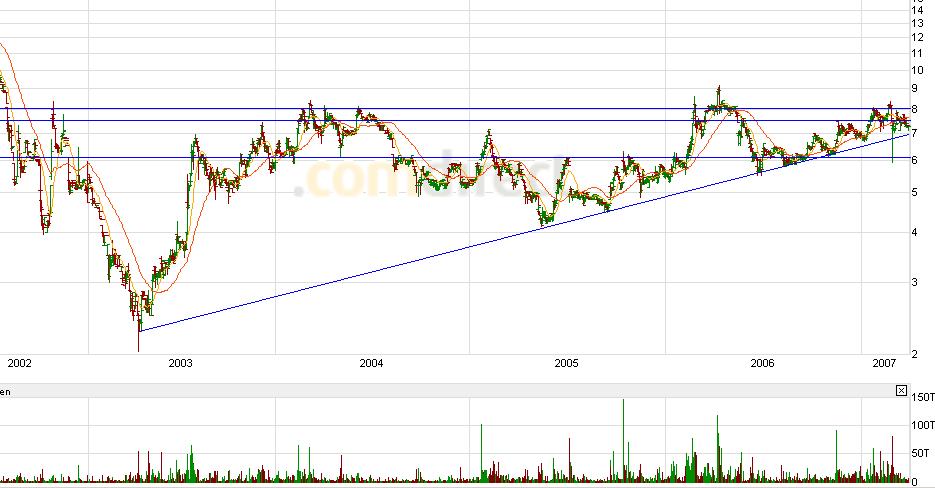Click price axis value 11
This screenshot has height=488, width=935.
point(918,53)
